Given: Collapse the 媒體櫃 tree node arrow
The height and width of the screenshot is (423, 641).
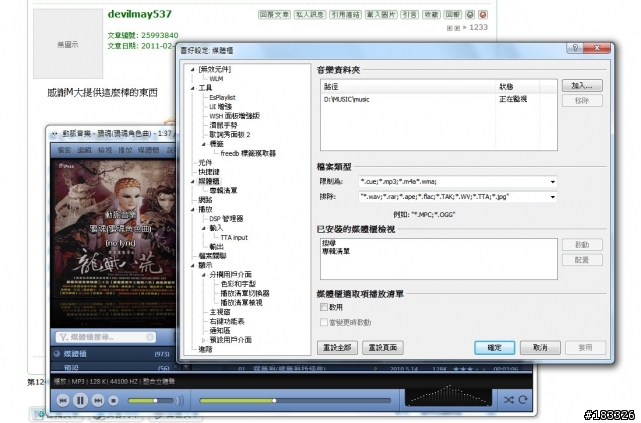Looking at the screenshot, I should click(x=193, y=181).
